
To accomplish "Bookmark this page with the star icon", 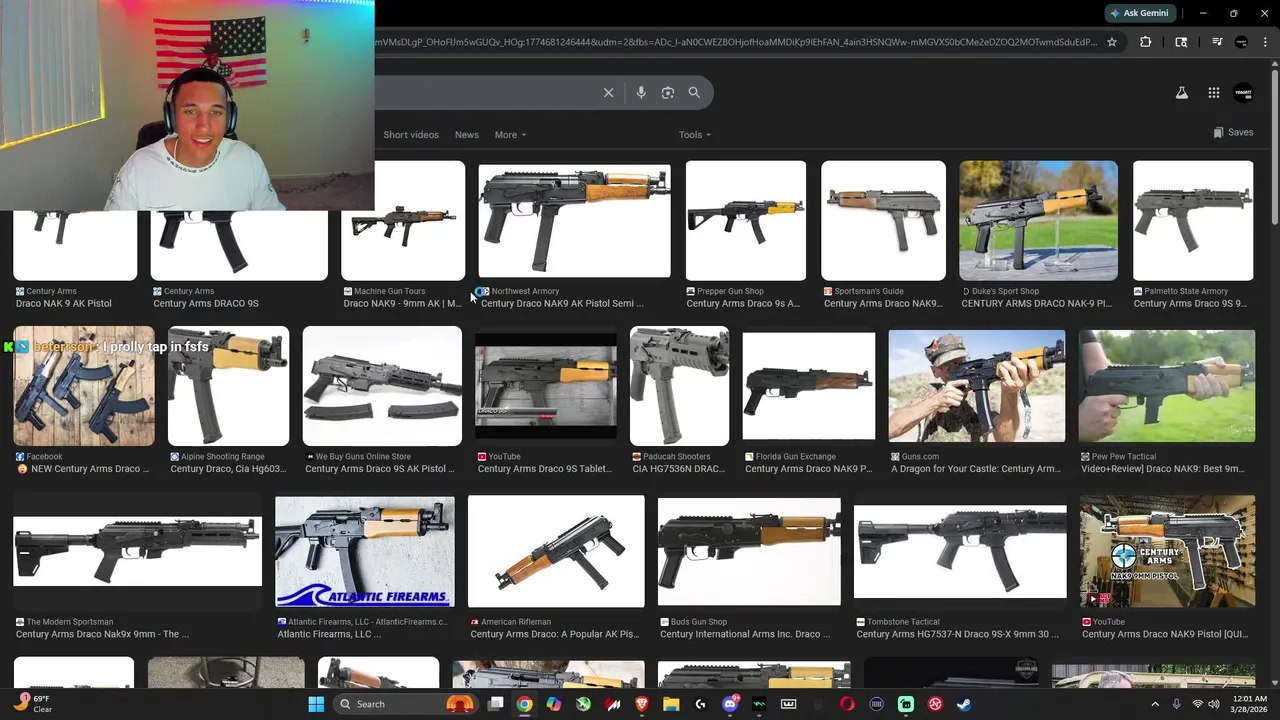I will tap(1111, 42).
